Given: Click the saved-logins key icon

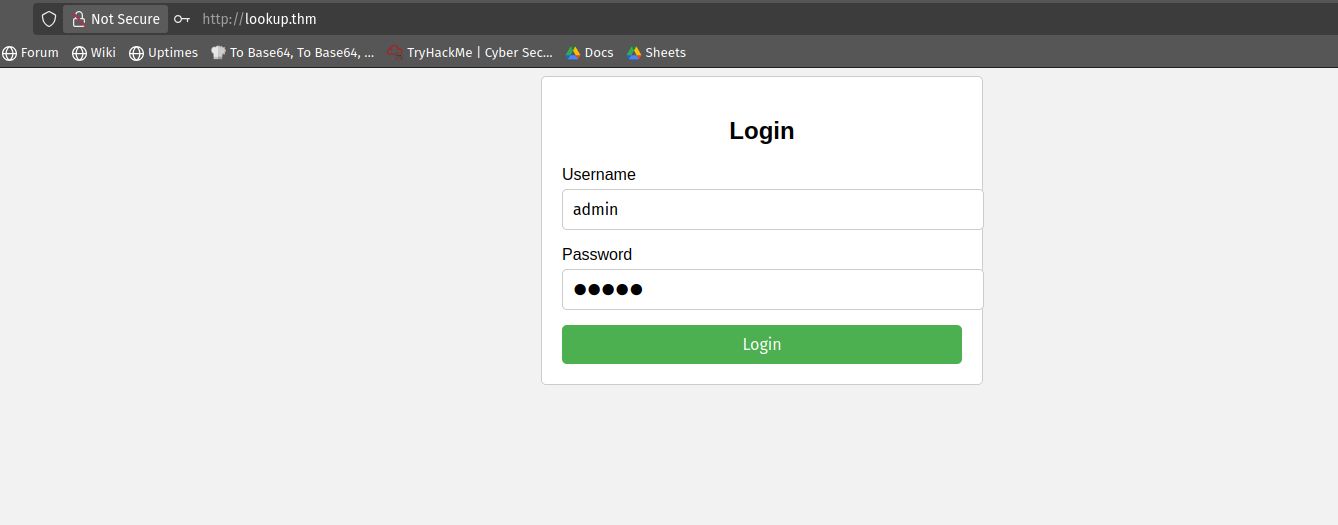Looking at the screenshot, I should 181,19.
